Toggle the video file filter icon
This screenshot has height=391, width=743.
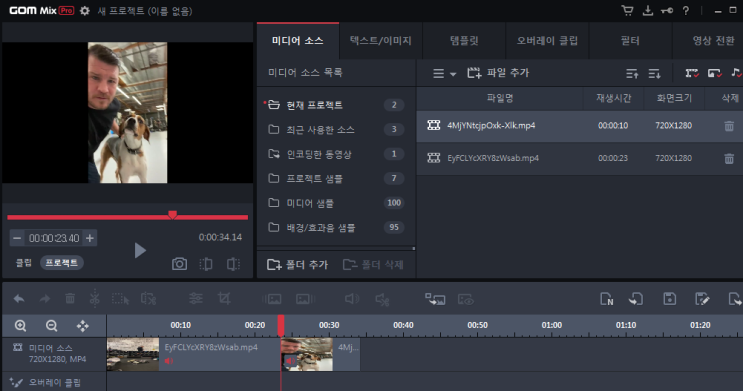click(692, 73)
